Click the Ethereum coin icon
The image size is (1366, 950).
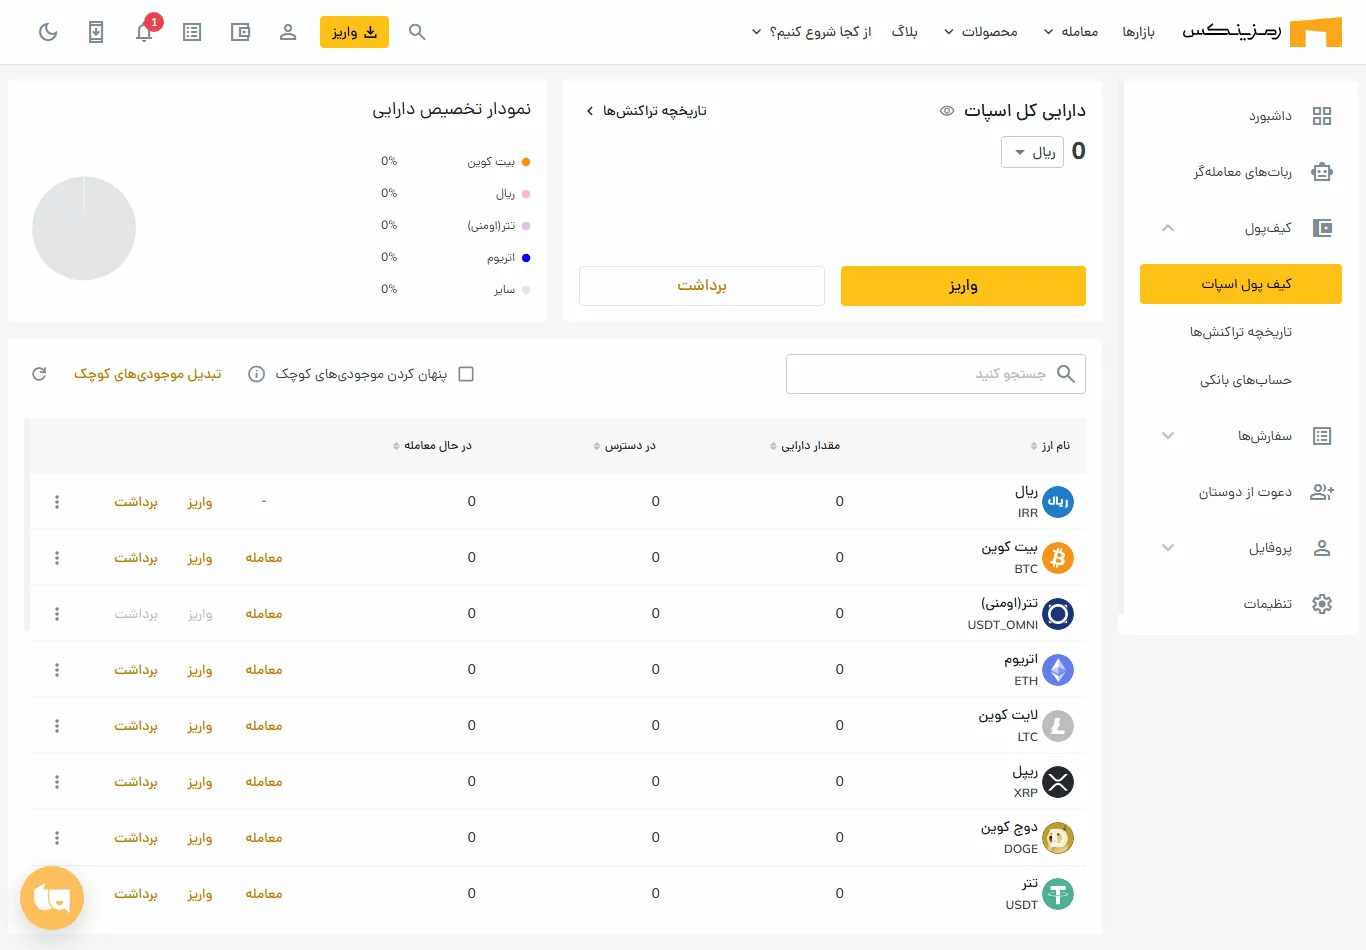coord(1058,670)
